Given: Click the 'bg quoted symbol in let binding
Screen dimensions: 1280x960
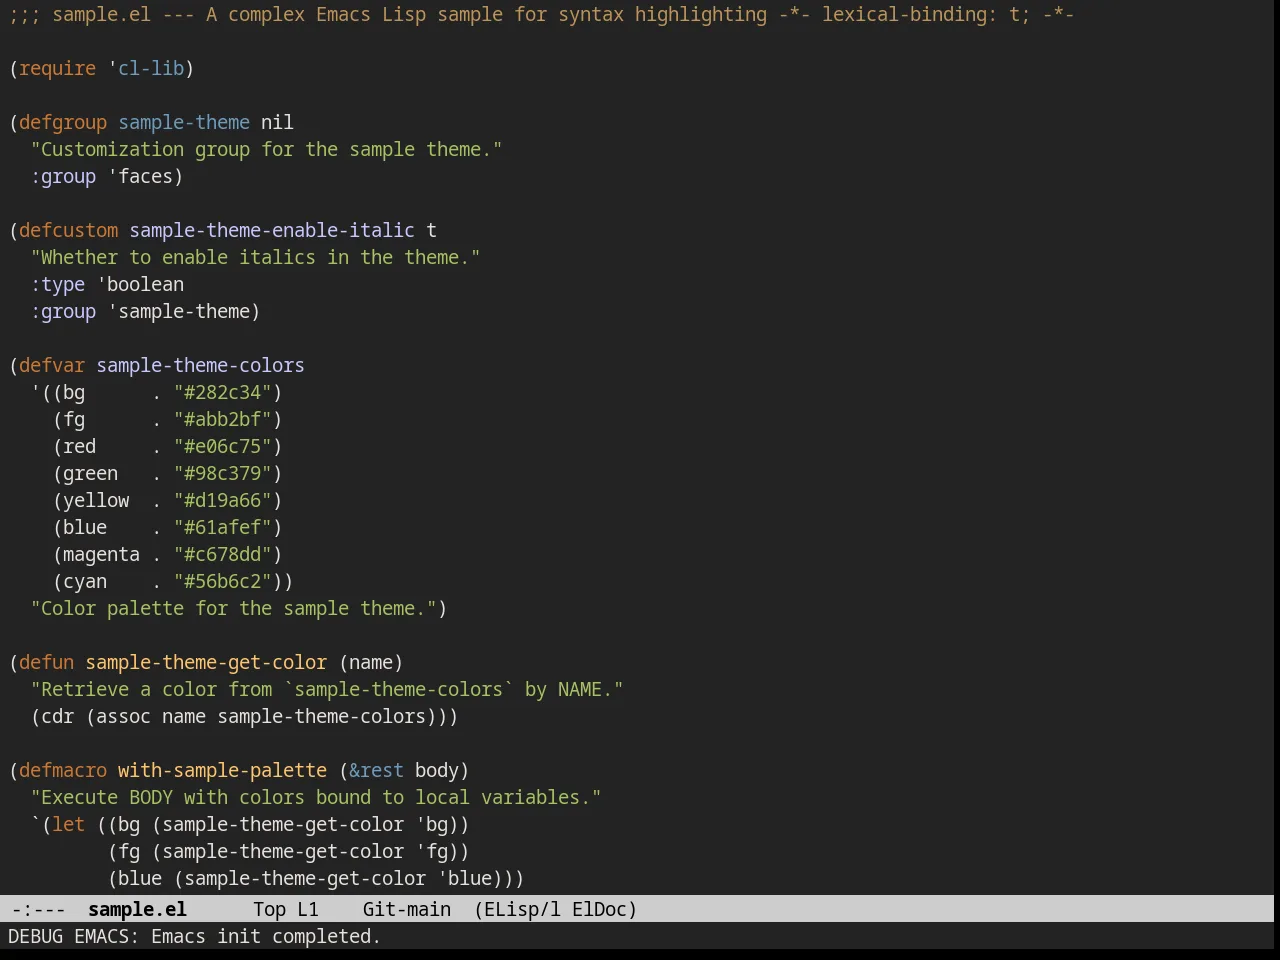Looking at the screenshot, I should [431, 824].
